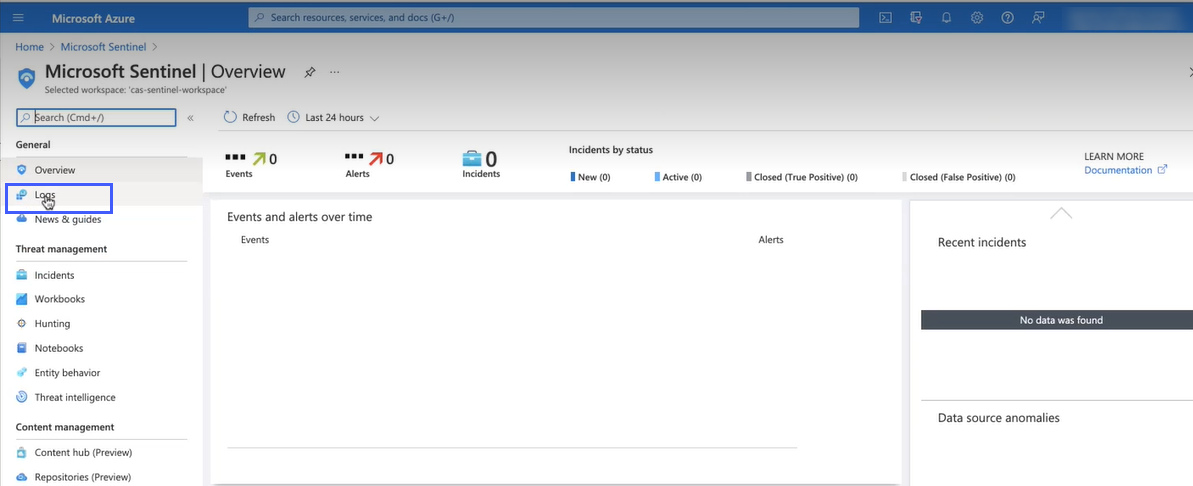This screenshot has height=486, width=1193.
Task: Click the refresh circular arrow icon
Action: tap(231, 117)
